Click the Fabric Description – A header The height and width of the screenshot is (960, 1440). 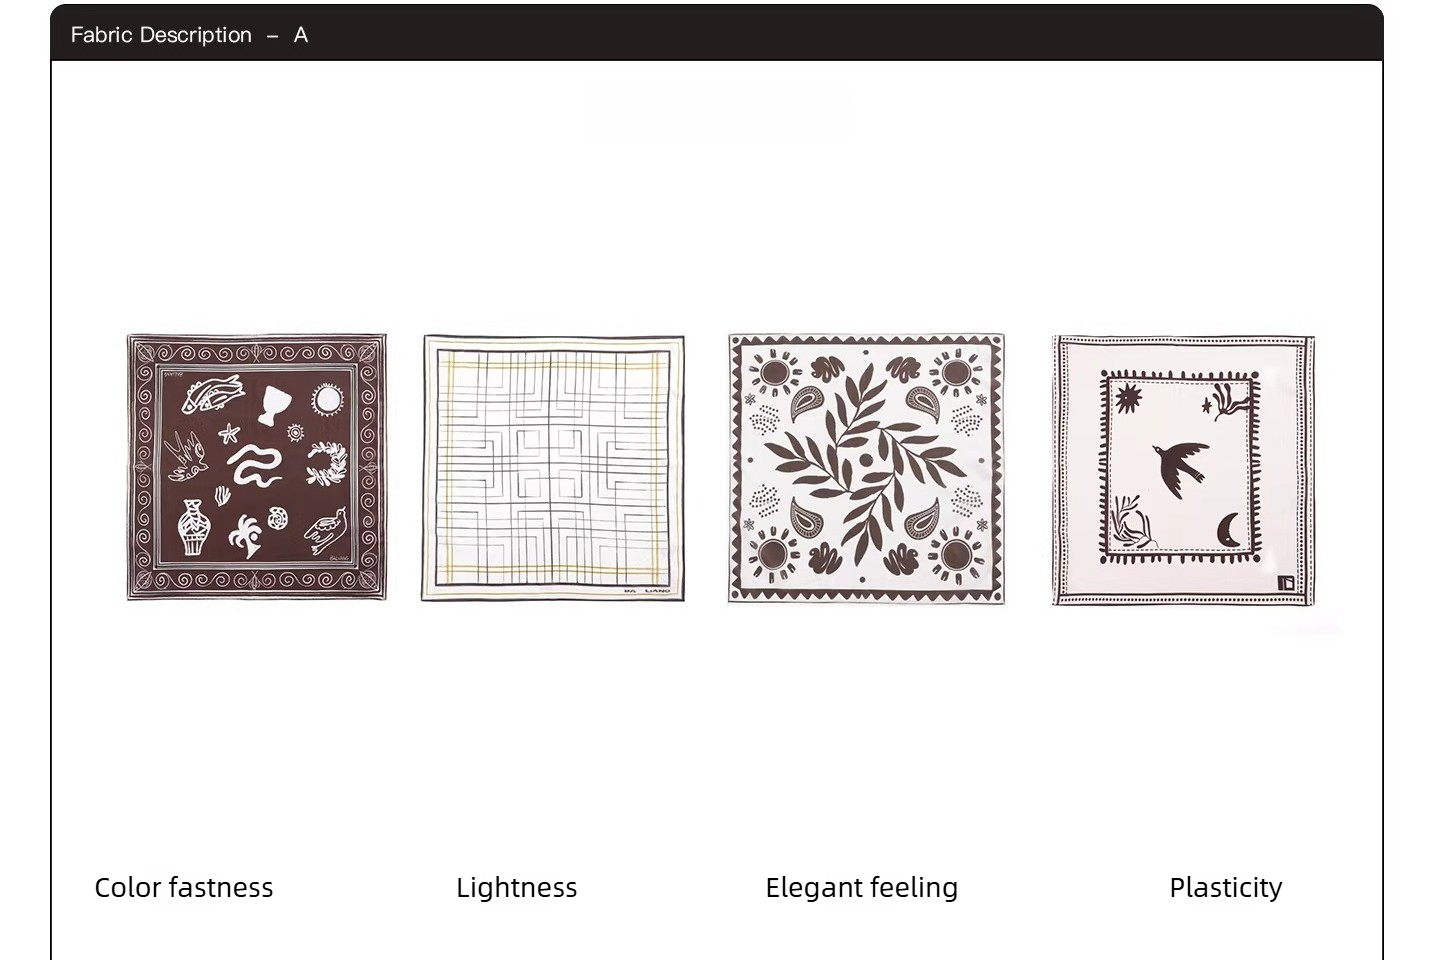coord(189,35)
